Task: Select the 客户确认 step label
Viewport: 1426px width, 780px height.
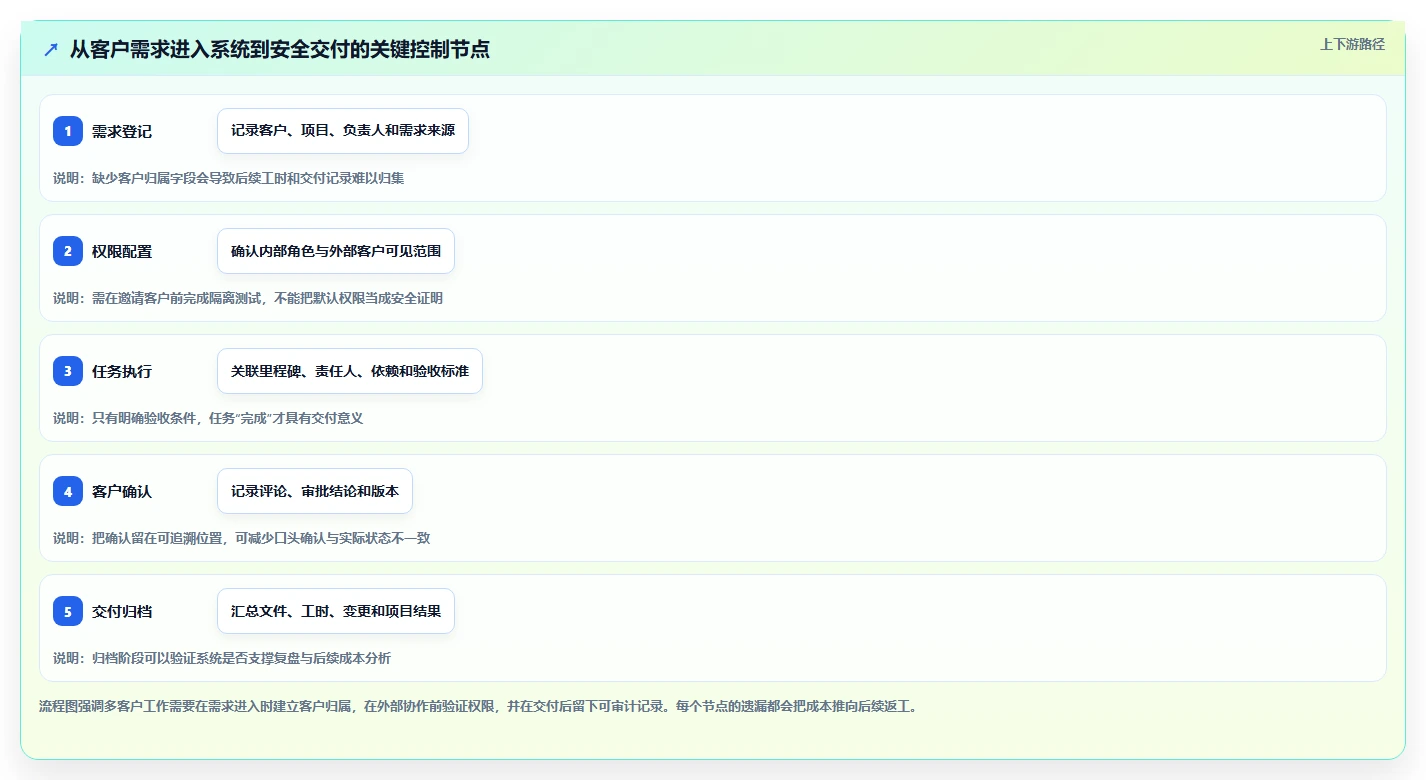Action: 122,491
